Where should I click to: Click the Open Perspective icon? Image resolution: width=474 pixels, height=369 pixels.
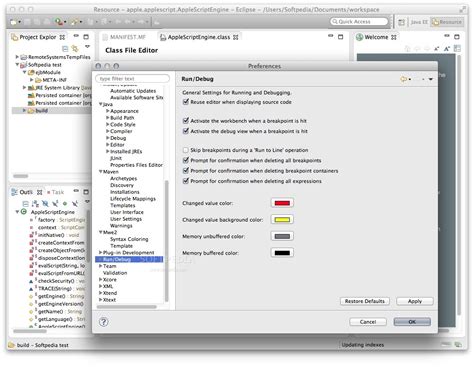[x=402, y=22]
